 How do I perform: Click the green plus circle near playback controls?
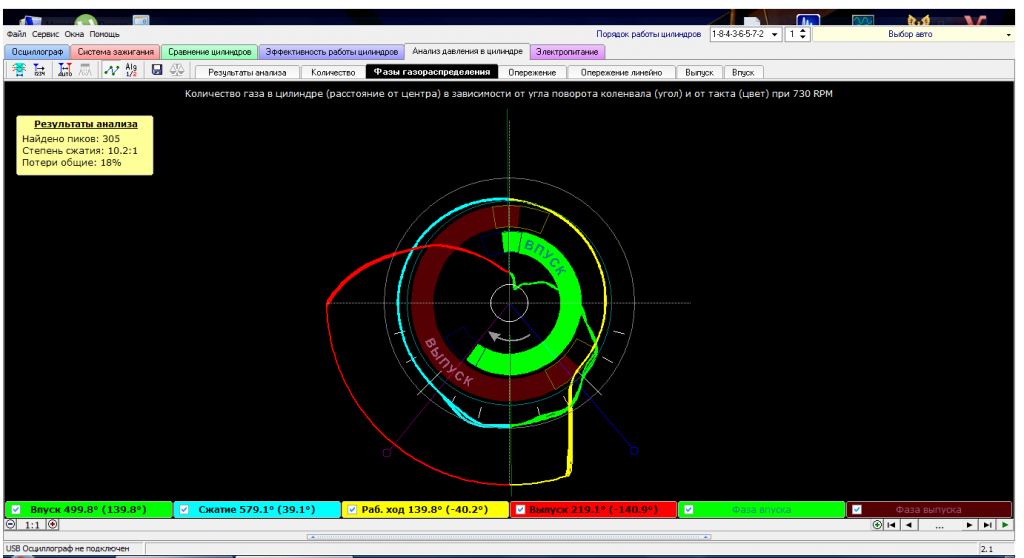[x=877, y=525]
